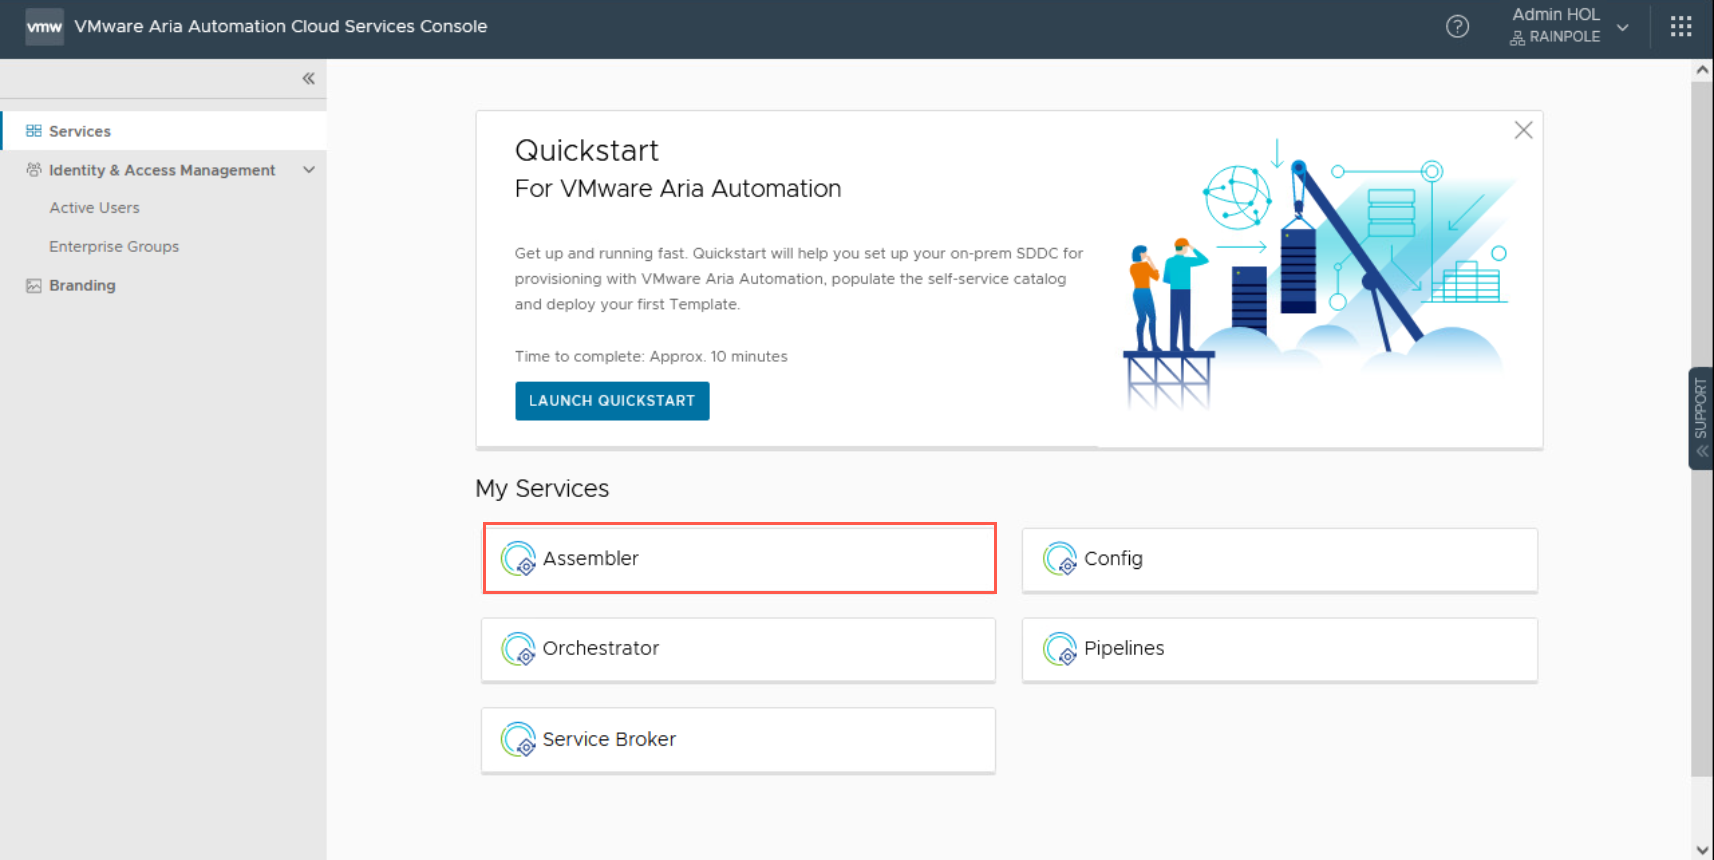Go to Enterprise Groups
This screenshot has height=860, width=1714.
click(114, 247)
